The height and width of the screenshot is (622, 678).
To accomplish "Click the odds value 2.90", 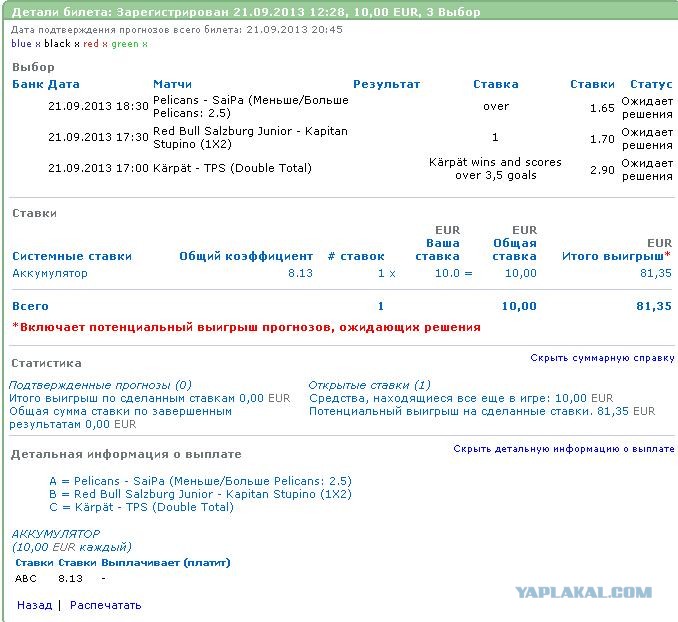I will point(602,170).
